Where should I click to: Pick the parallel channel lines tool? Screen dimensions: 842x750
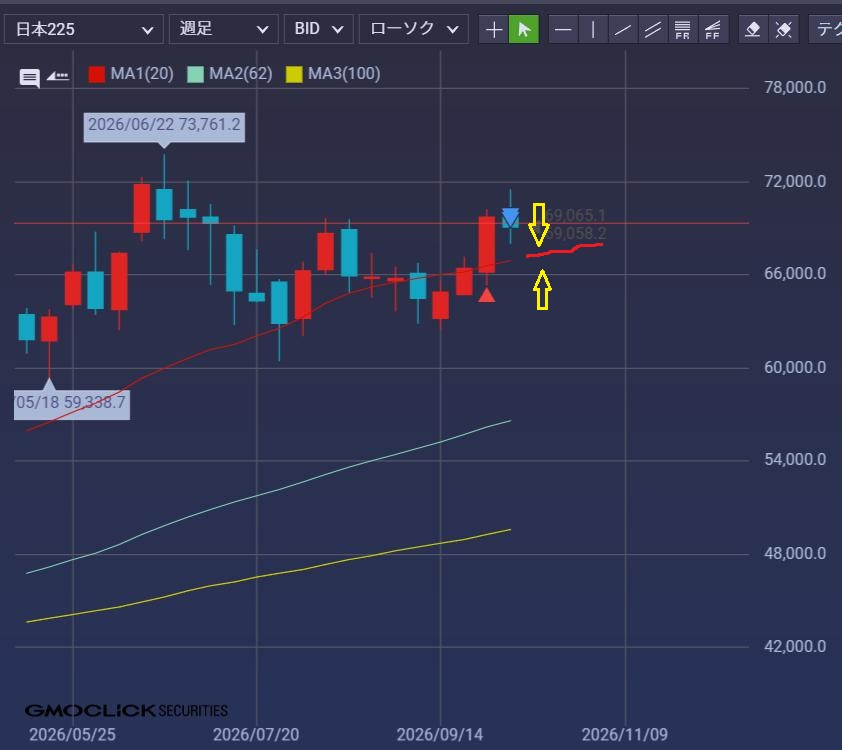pos(653,29)
